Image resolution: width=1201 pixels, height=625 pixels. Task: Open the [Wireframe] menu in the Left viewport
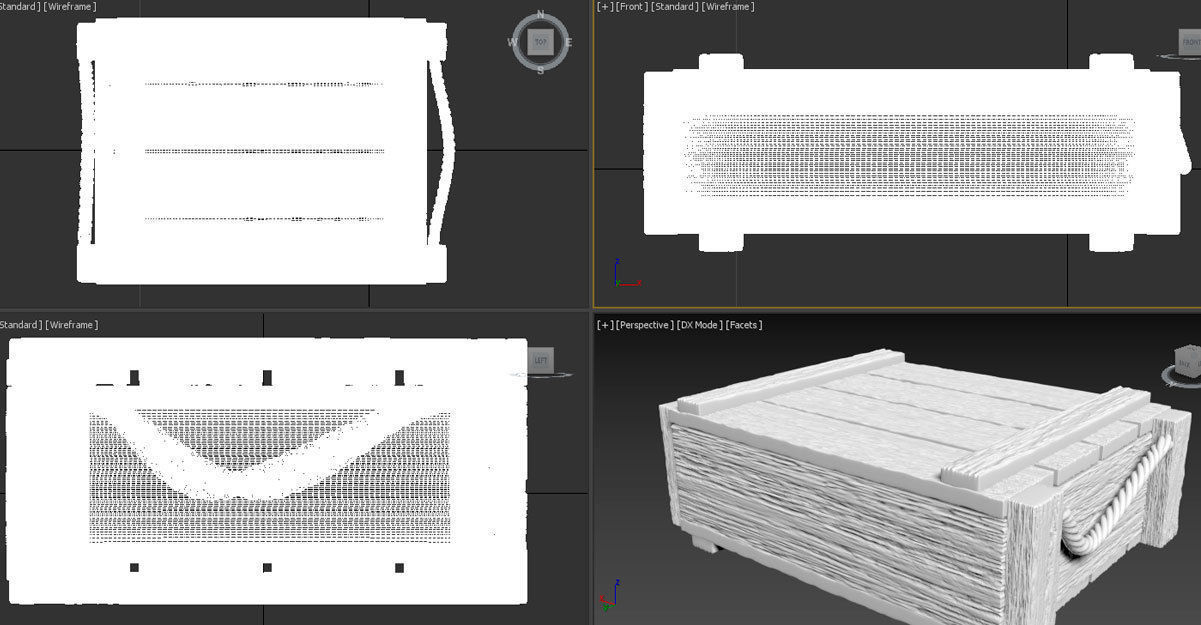click(x=73, y=325)
